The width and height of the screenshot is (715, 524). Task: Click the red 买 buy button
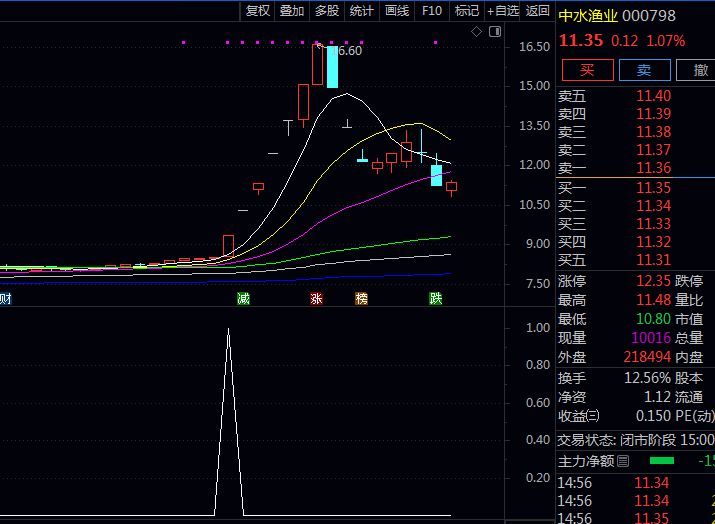(587, 70)
